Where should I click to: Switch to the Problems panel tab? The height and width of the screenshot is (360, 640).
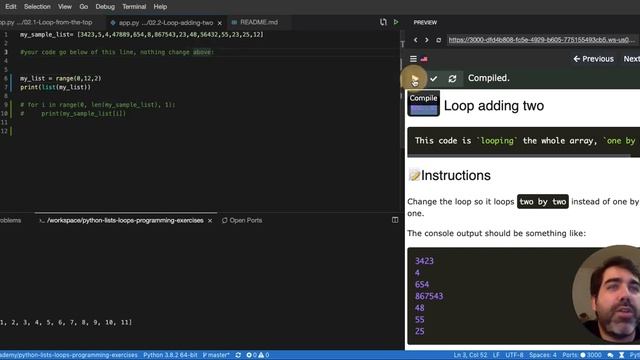coord(10,220)
